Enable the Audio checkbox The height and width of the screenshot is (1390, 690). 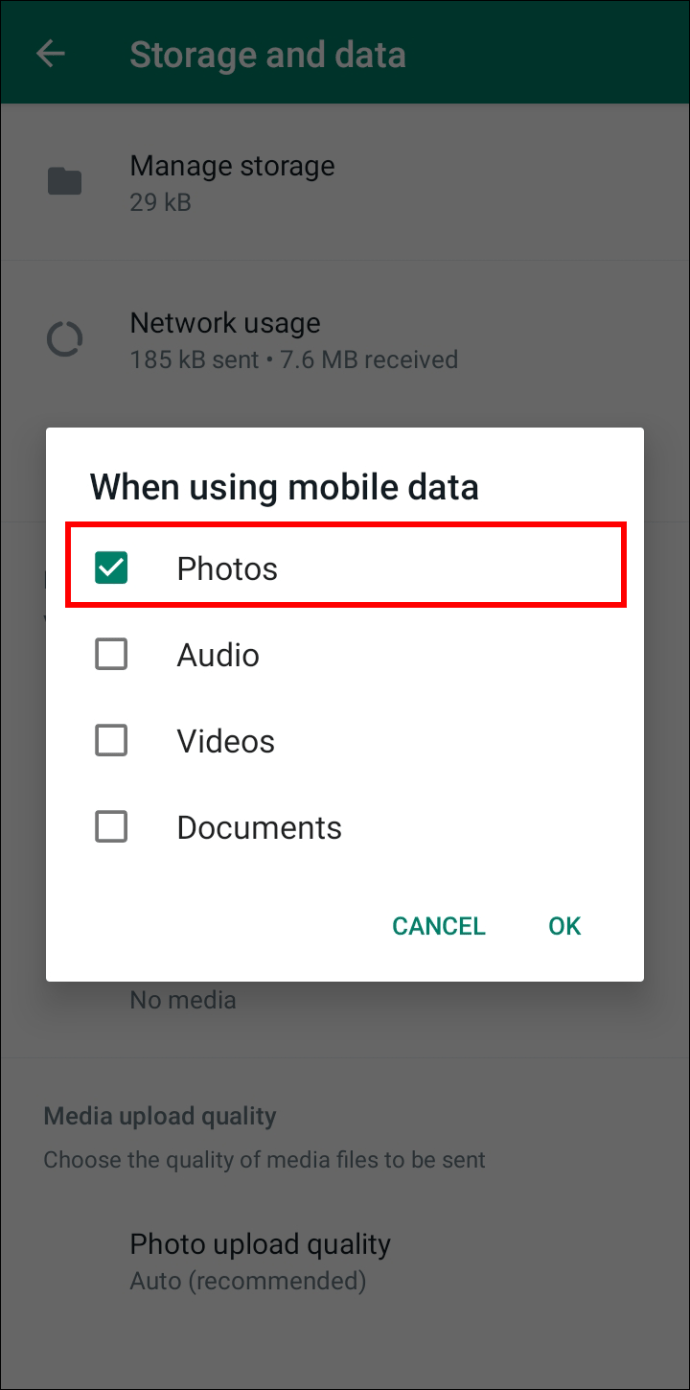pyautogui.click(x=111, y=655)
